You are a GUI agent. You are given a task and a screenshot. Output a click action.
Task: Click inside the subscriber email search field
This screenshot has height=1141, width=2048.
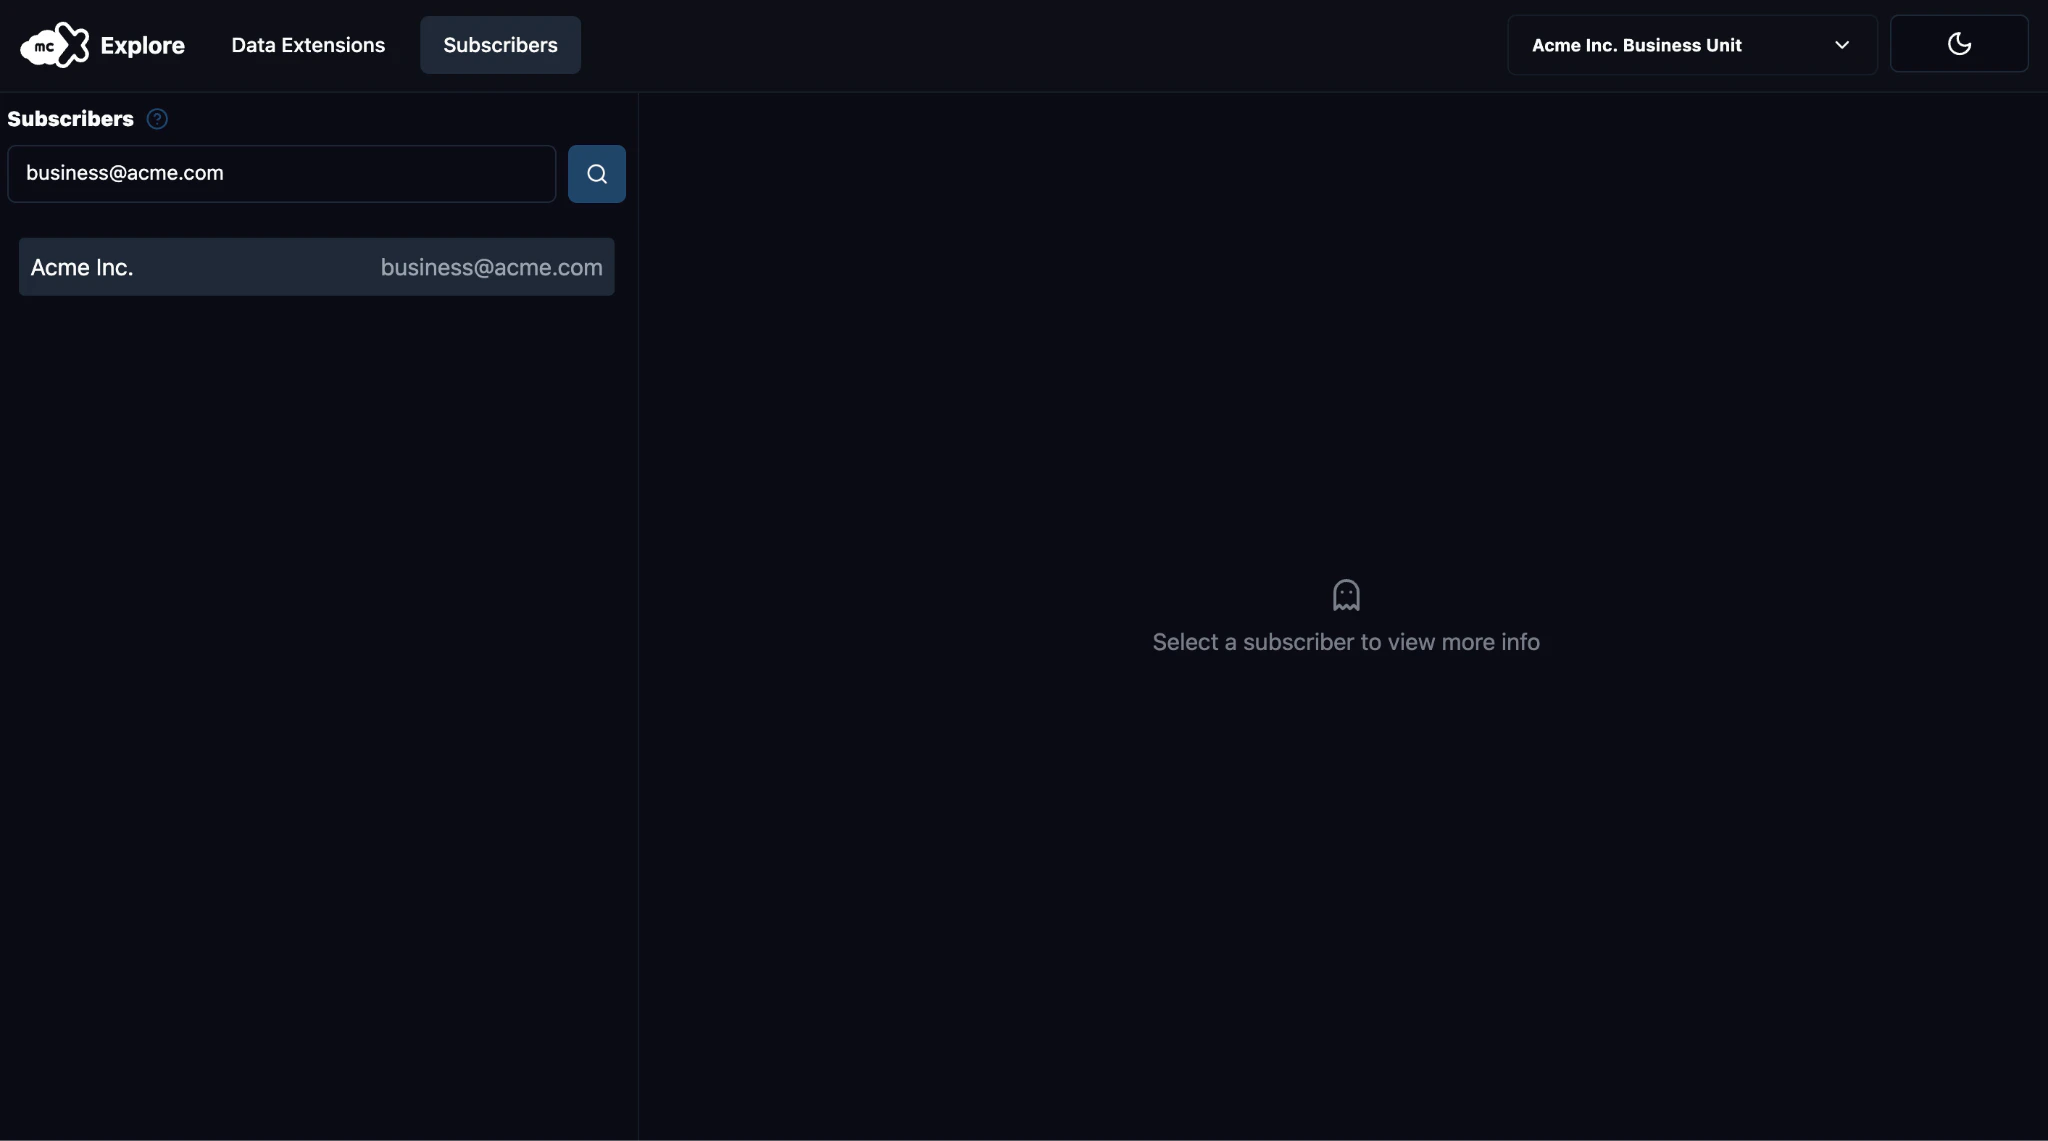pyautogui.click(x=282, y=174)
